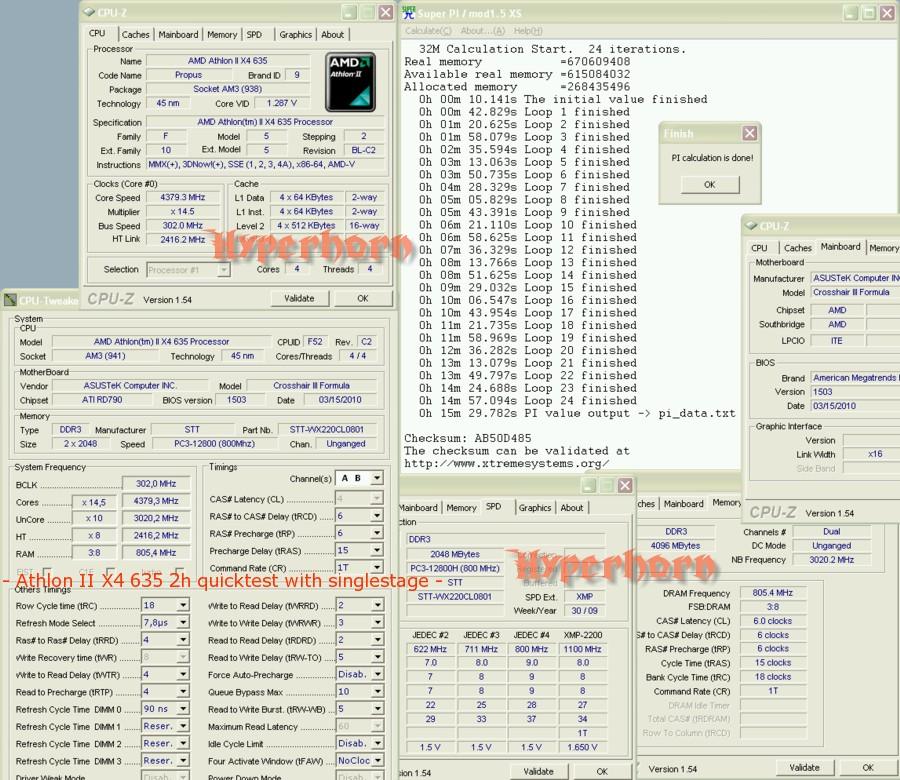Screen dimensions: 900x780
Task: Open CPU tab in CPU-Z Mainboard window
Action: pyautogui.click(x=759, y=248)
